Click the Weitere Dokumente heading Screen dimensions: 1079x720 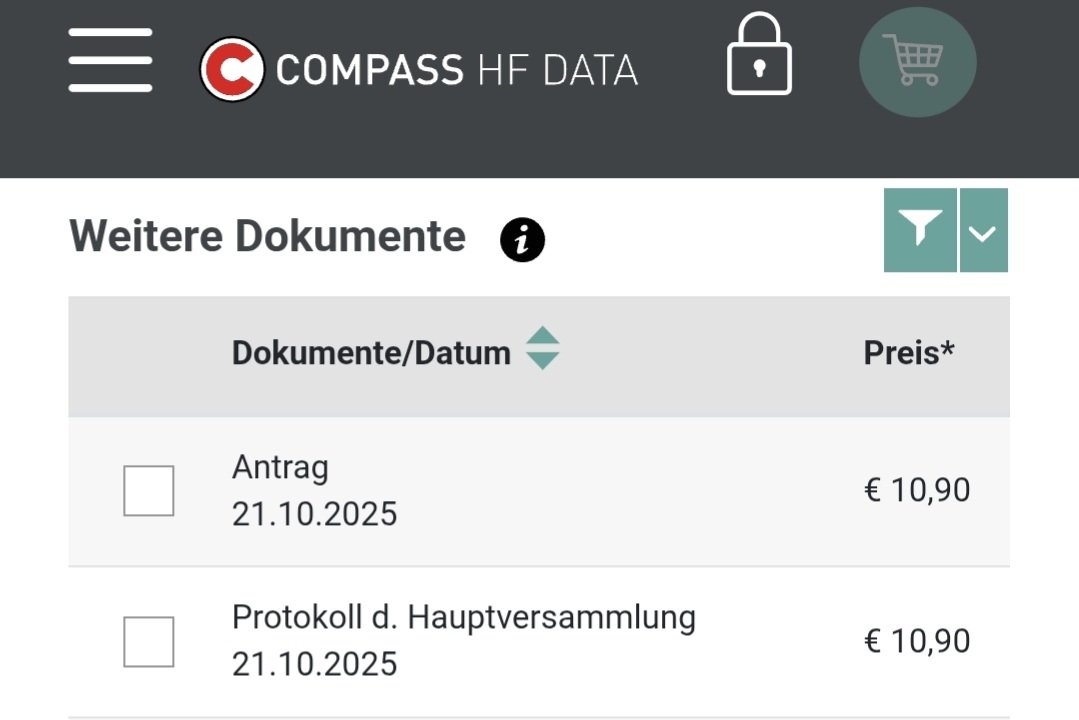(x=267, y=237)
